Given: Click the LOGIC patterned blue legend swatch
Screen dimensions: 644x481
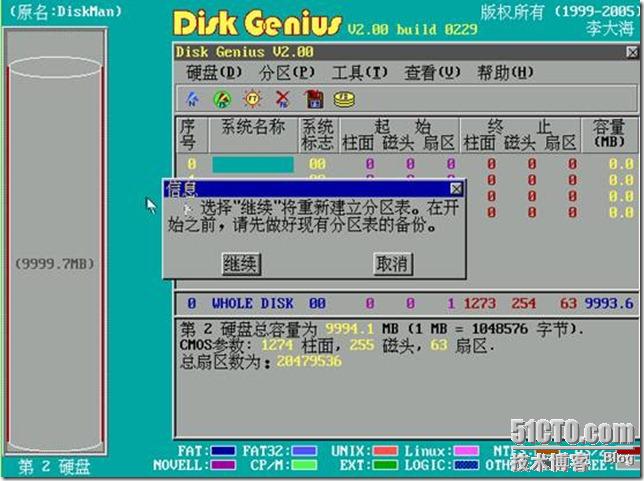Looking at the screenshot, I should (x=466, y=465).
